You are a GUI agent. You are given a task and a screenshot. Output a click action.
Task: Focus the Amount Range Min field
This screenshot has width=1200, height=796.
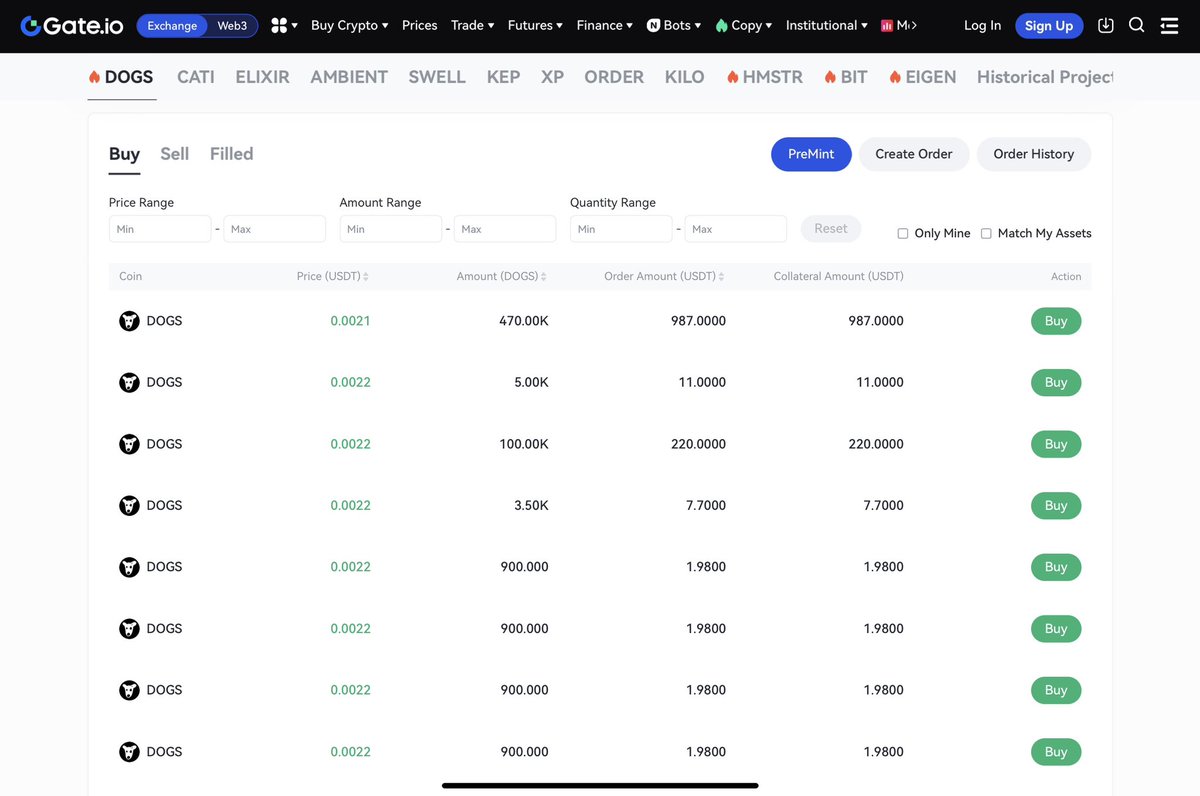click(x=390, y=229)
